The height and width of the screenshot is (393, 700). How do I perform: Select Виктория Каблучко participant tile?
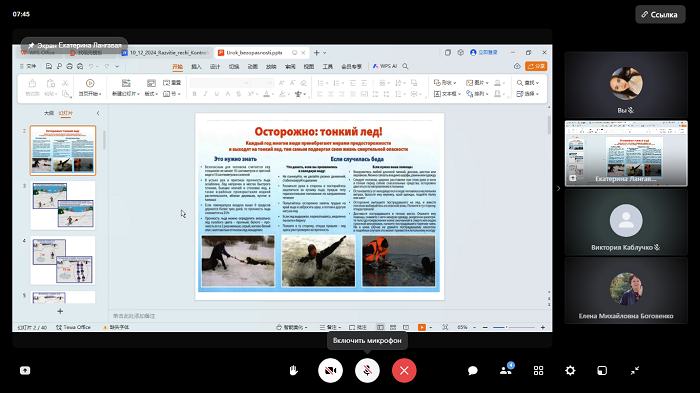pyautogui.click(x=626, y=222)
